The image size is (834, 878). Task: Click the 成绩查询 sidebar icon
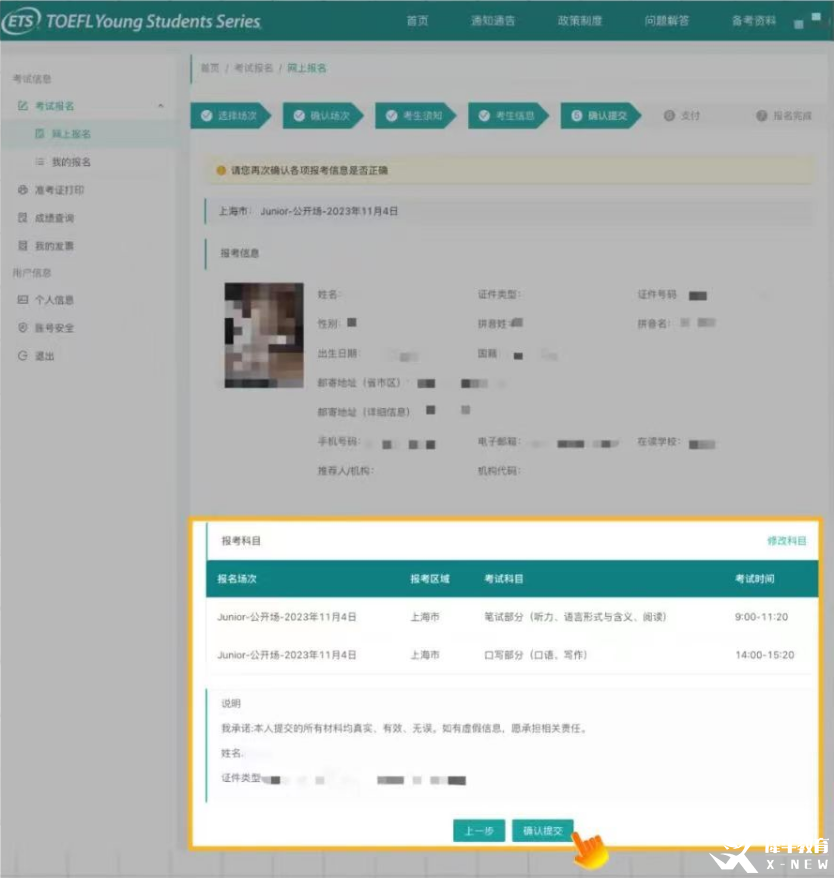pyautogui.click(x=22, y=217)
